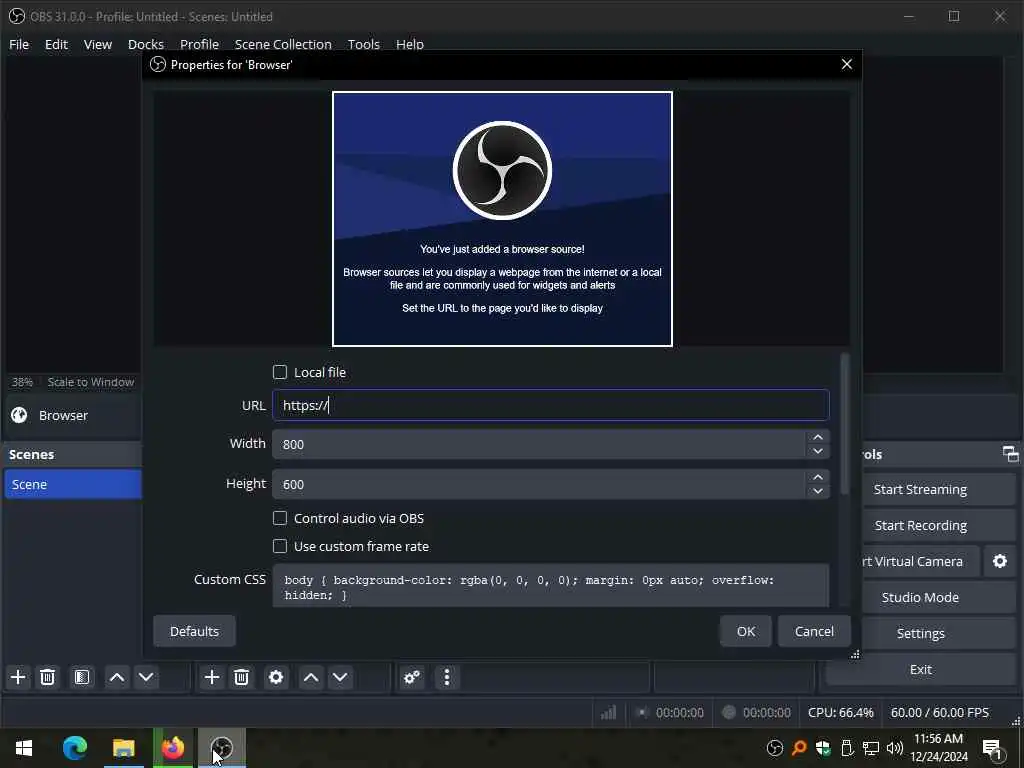Move source up in the list
Screen dimensions: 1024x768
[x=311, y=677]
